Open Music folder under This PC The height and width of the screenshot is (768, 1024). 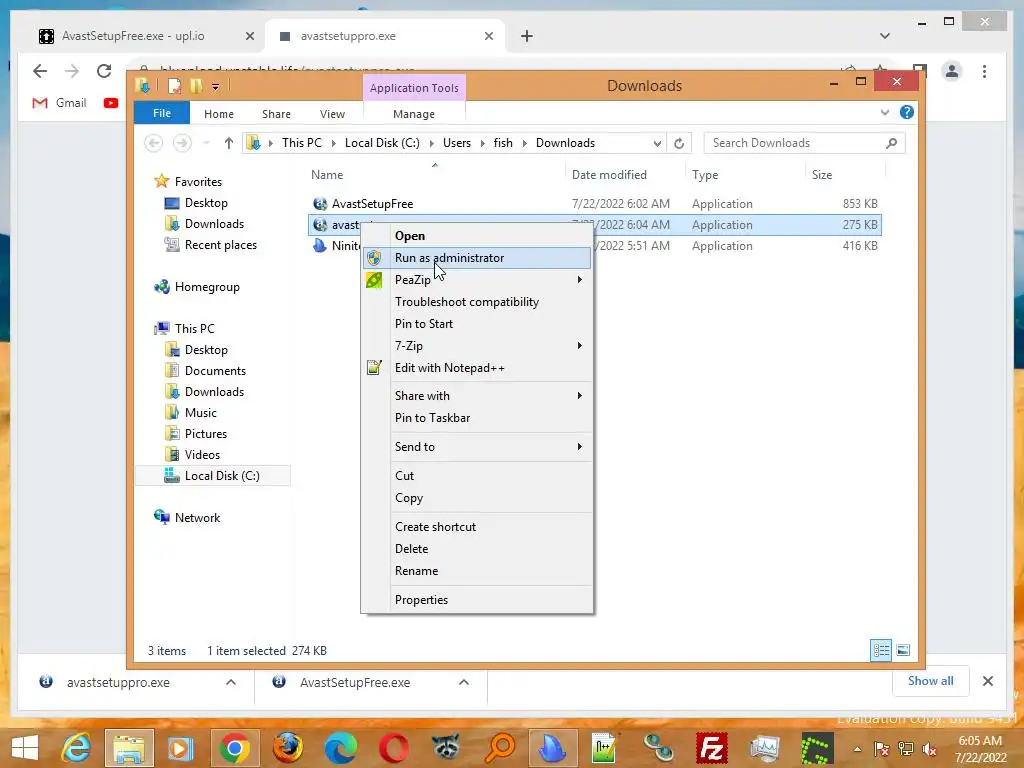[200, 413]
